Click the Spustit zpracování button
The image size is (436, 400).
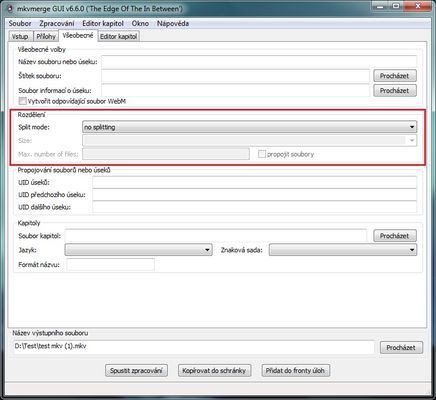(136, 370)
